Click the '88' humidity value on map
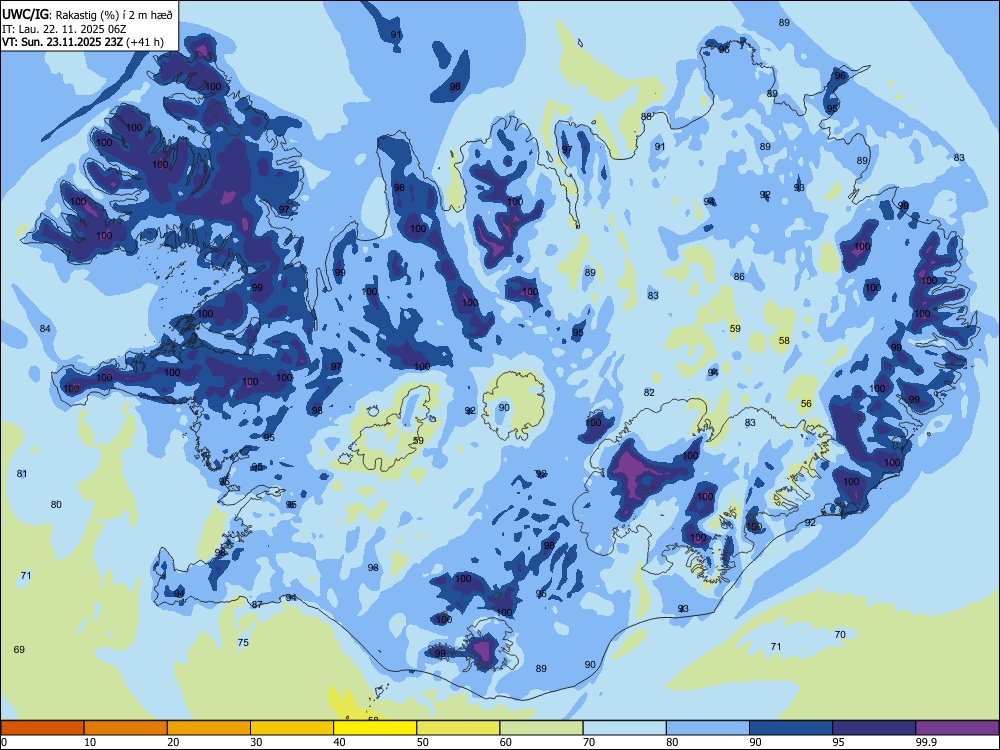This screenshot has height=750, width=1000. pos(646,117)
